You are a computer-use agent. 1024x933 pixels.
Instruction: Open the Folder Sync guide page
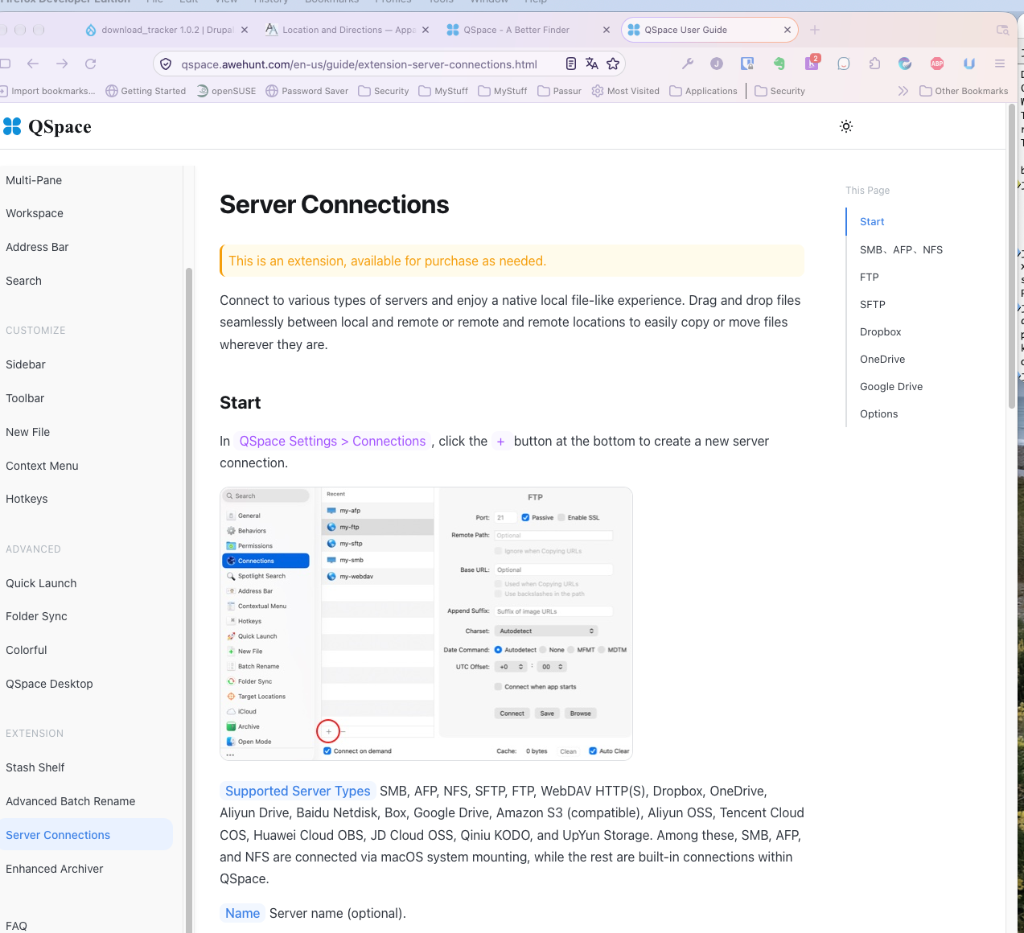tap(37, 616)
